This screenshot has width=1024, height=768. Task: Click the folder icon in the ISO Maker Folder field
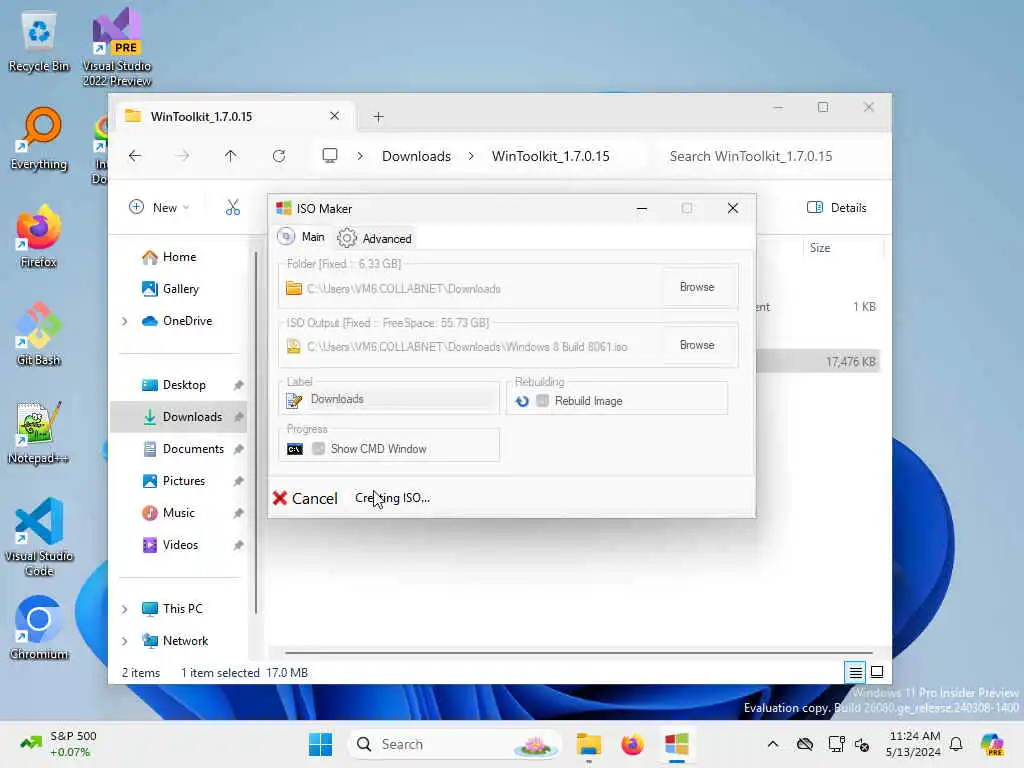[x=294, y=289]
